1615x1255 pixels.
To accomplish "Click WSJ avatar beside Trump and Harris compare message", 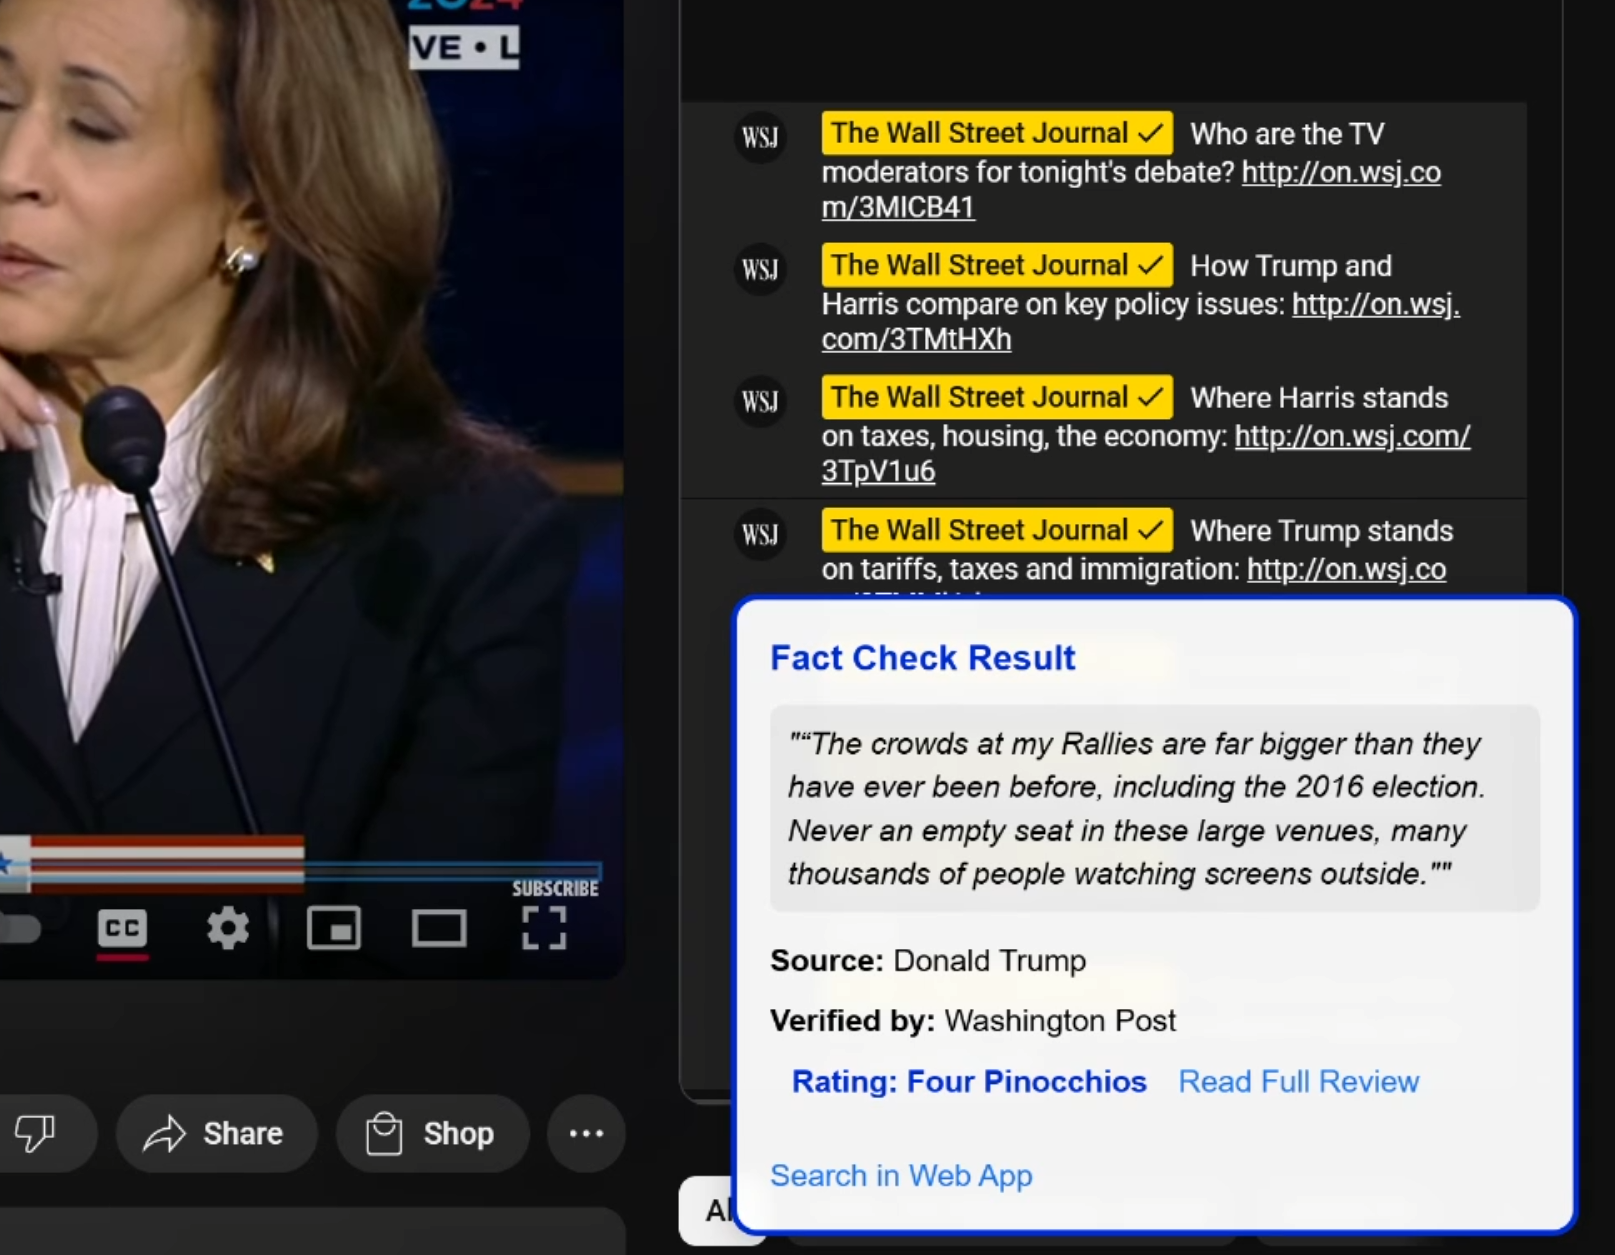I will [760, 269].
